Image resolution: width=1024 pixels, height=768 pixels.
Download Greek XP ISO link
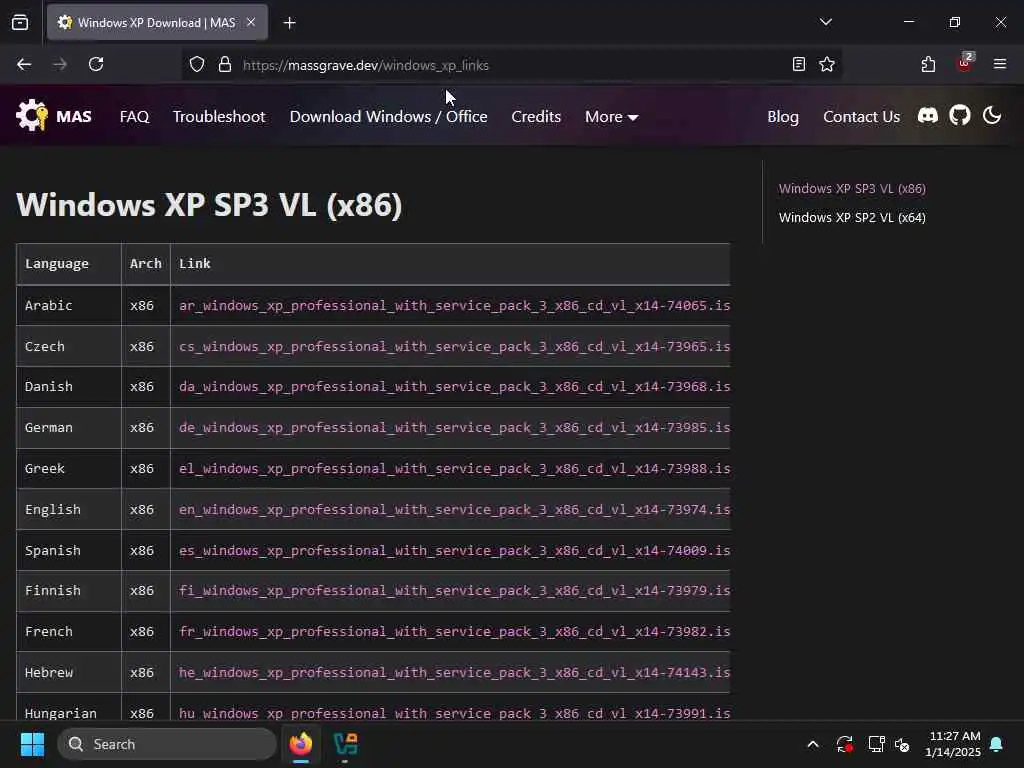[455, 469]
